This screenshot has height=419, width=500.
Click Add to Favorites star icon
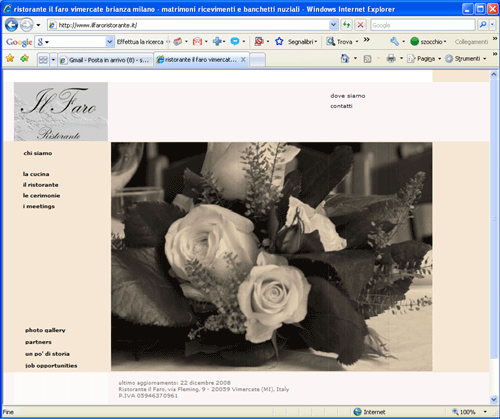24,59
